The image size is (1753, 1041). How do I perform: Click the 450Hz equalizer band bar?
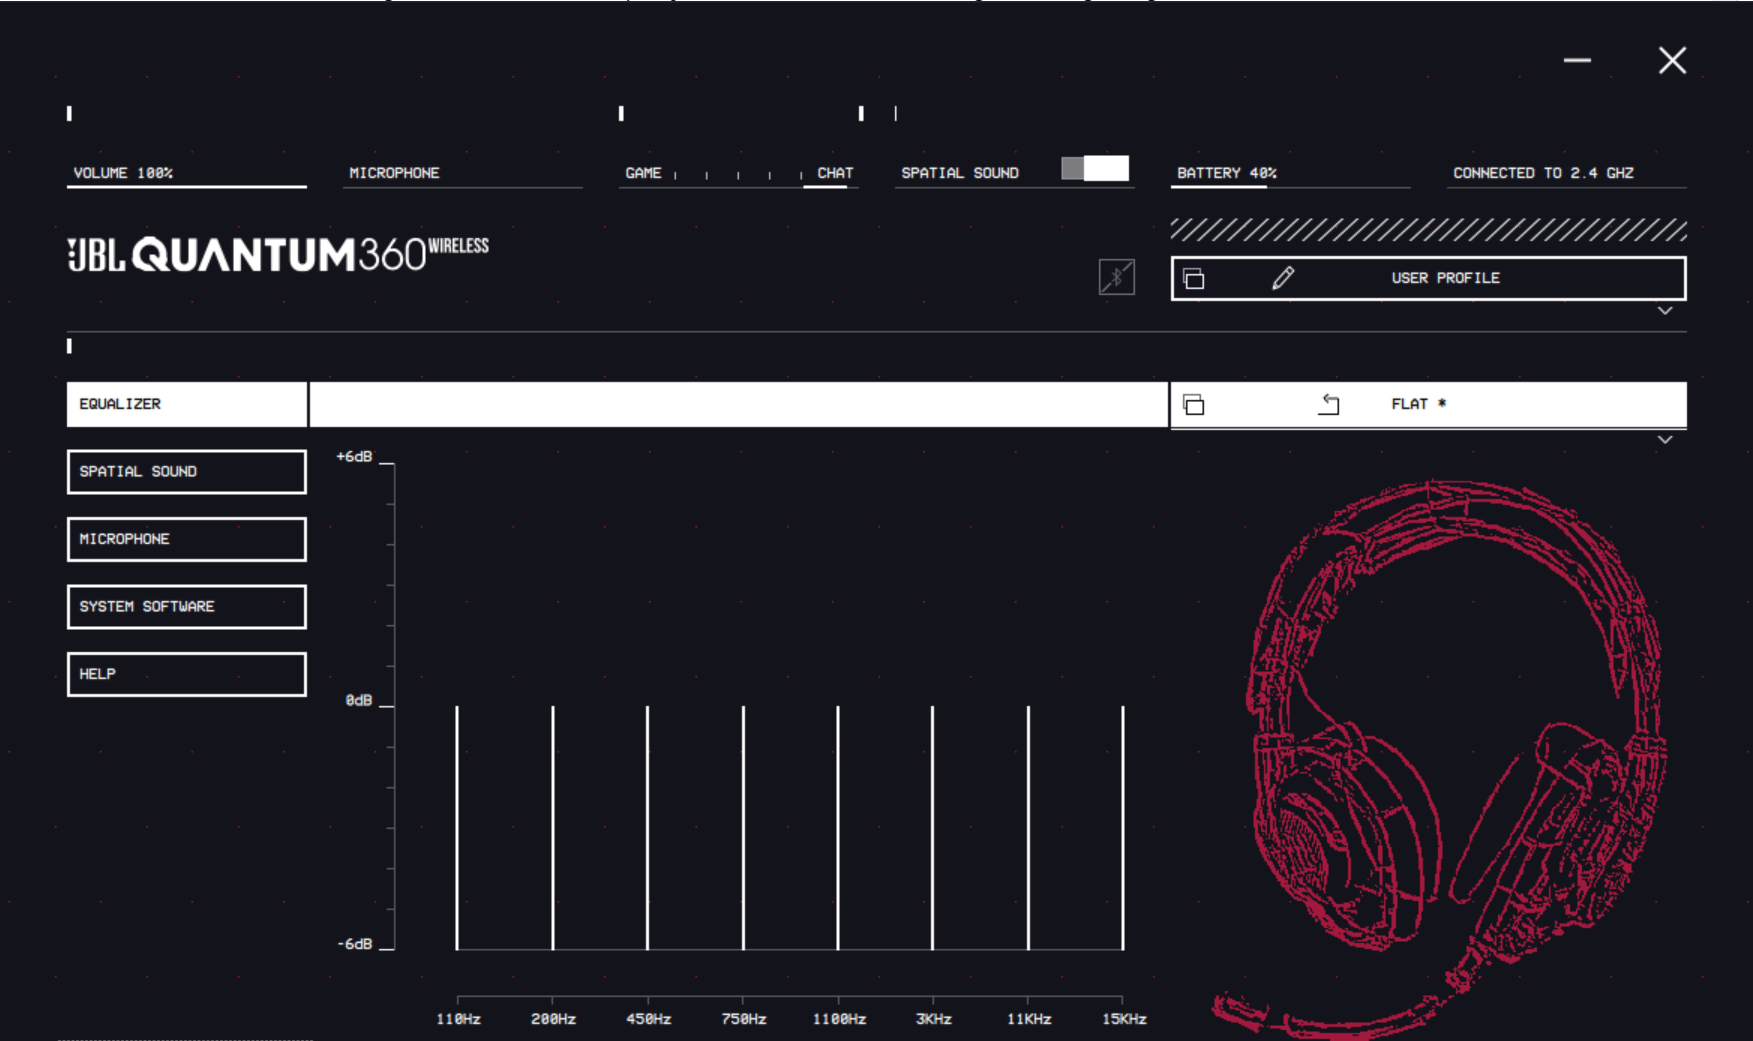point(648,828)
